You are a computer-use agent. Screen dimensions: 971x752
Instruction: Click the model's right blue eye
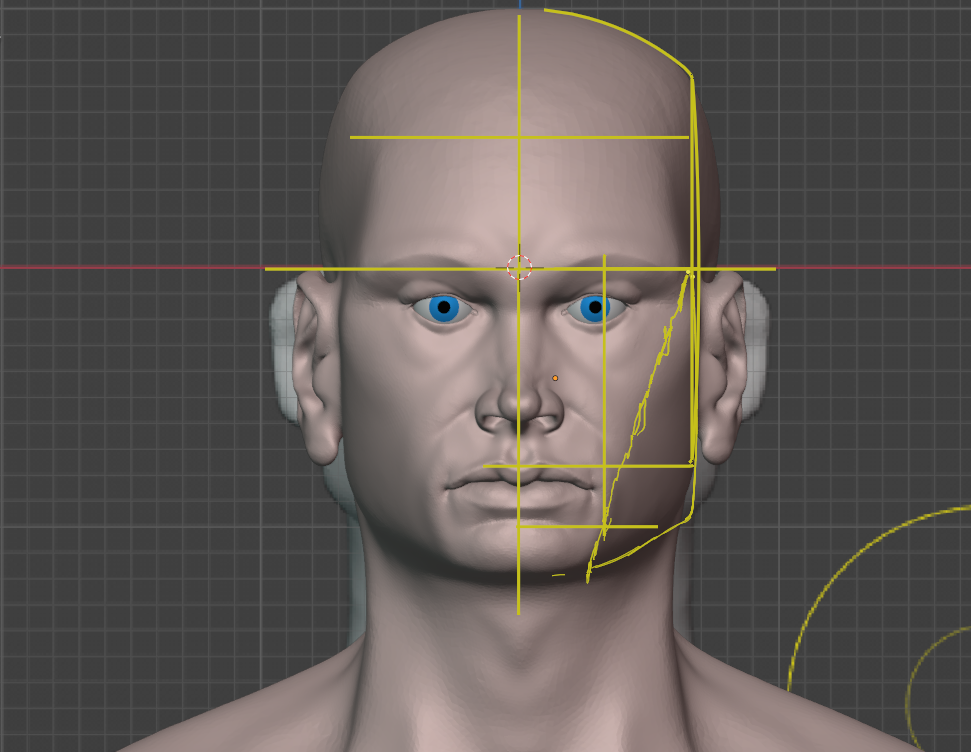[x=445, y=309]
